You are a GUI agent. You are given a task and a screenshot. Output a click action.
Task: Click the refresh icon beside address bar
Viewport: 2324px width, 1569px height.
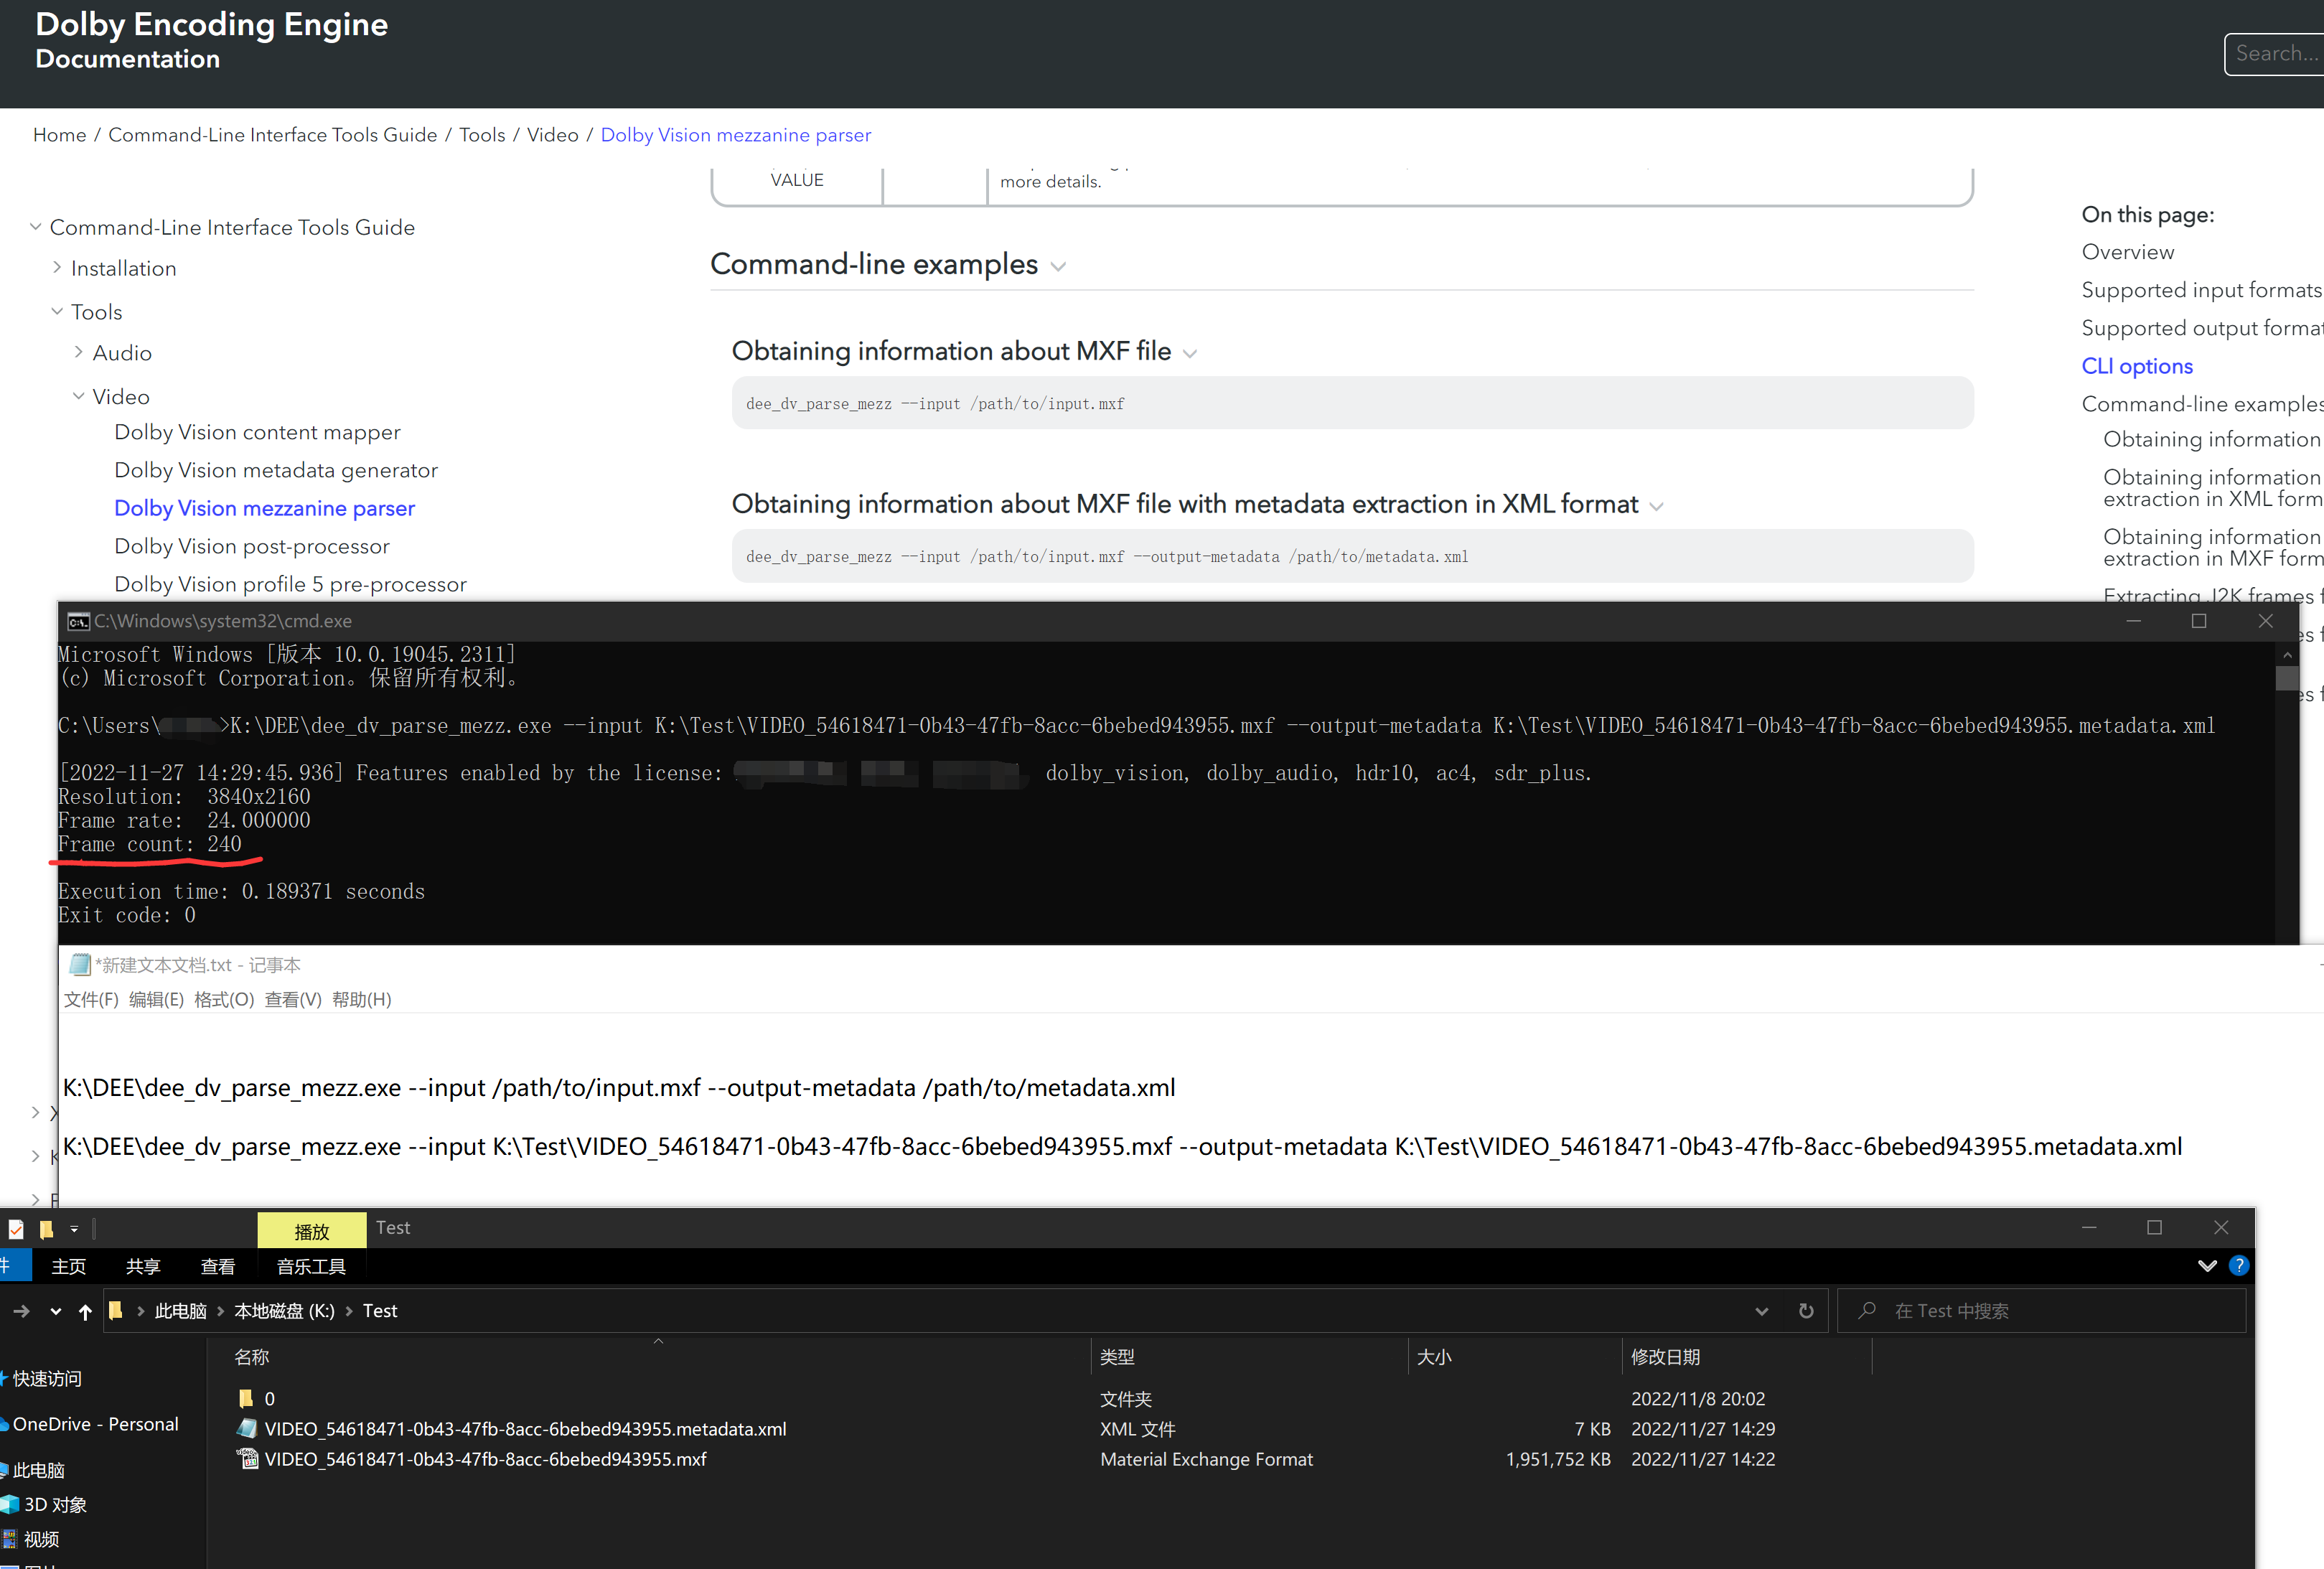click(x=1806, y=1311)
